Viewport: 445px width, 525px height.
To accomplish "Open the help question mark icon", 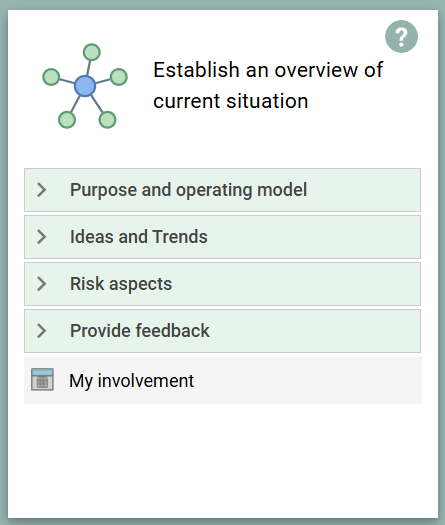I will click(401, 36).
